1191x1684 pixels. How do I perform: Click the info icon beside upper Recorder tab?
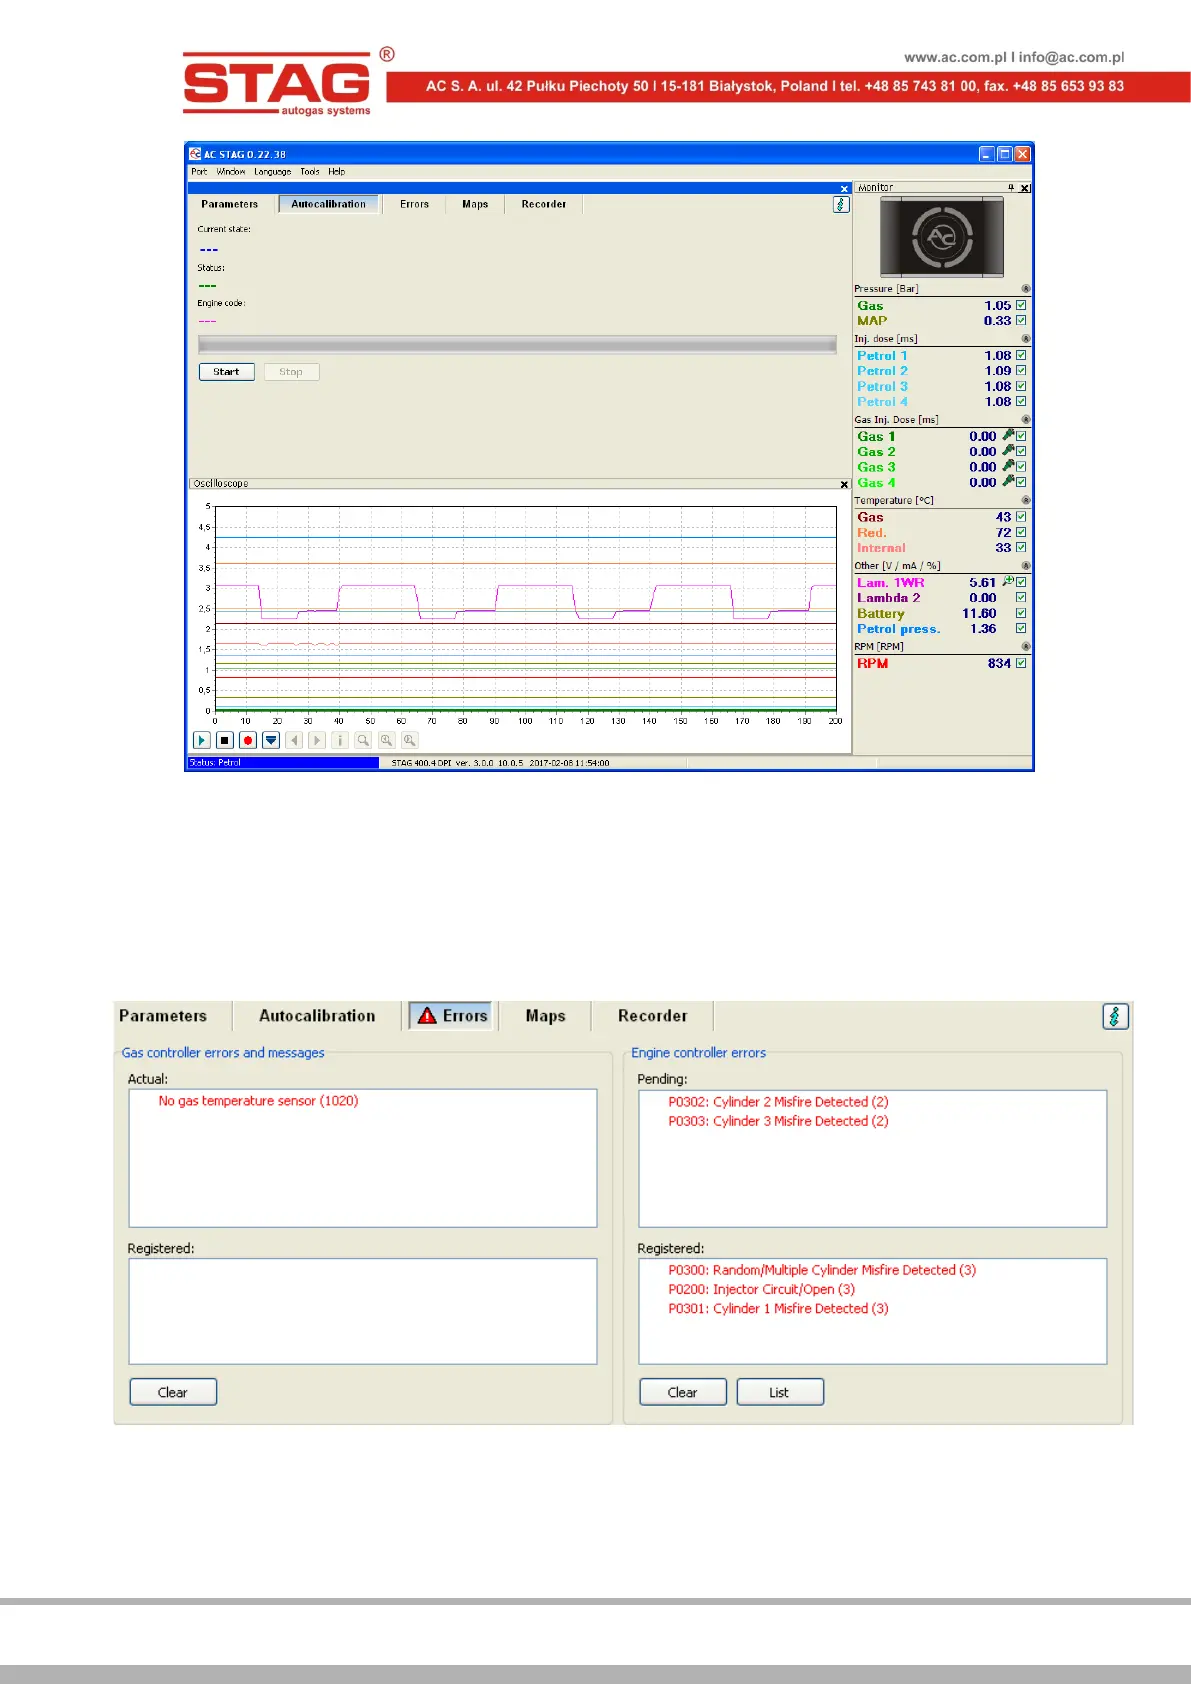click(x=841, y=204)
